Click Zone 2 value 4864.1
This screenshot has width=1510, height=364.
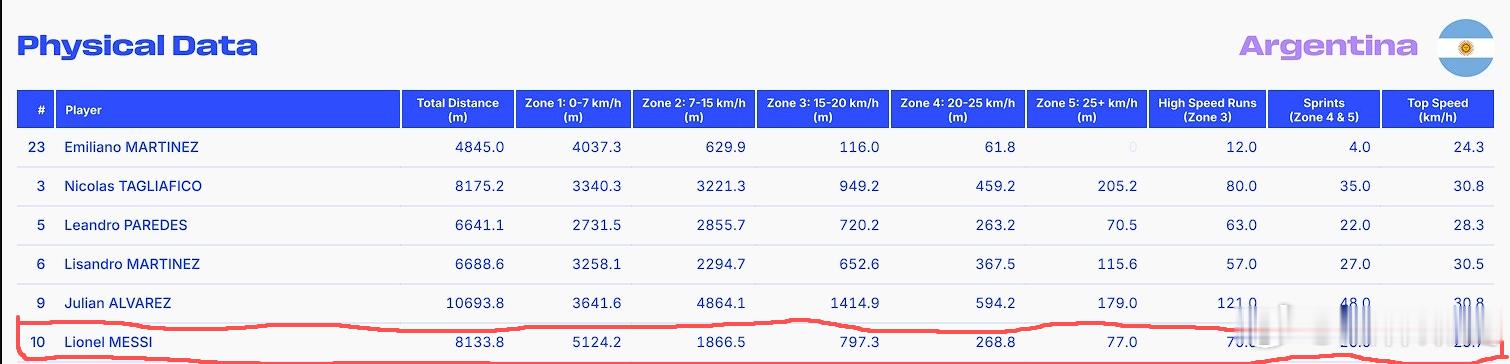721,303
